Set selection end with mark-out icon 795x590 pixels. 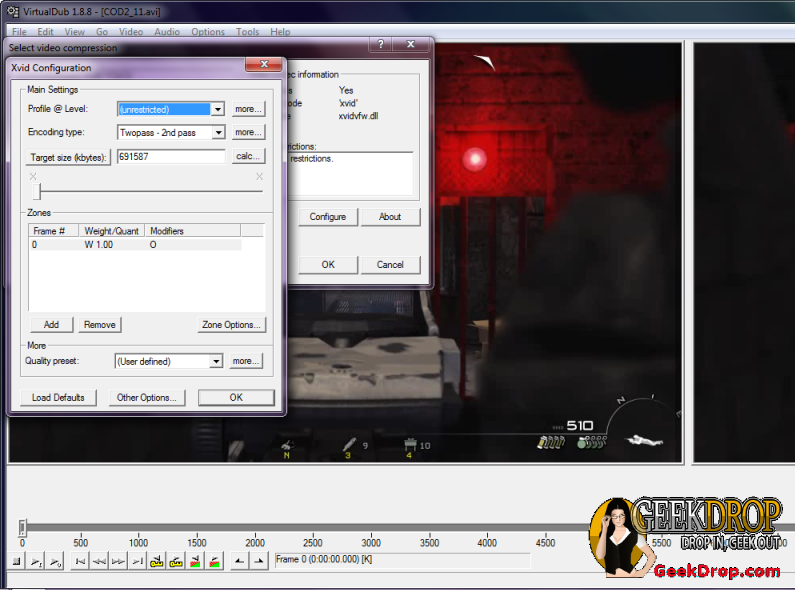coord(259,562)
